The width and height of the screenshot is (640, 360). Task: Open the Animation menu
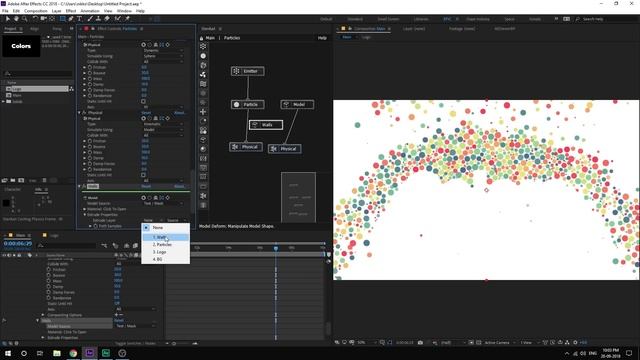(x=90, y=11)
